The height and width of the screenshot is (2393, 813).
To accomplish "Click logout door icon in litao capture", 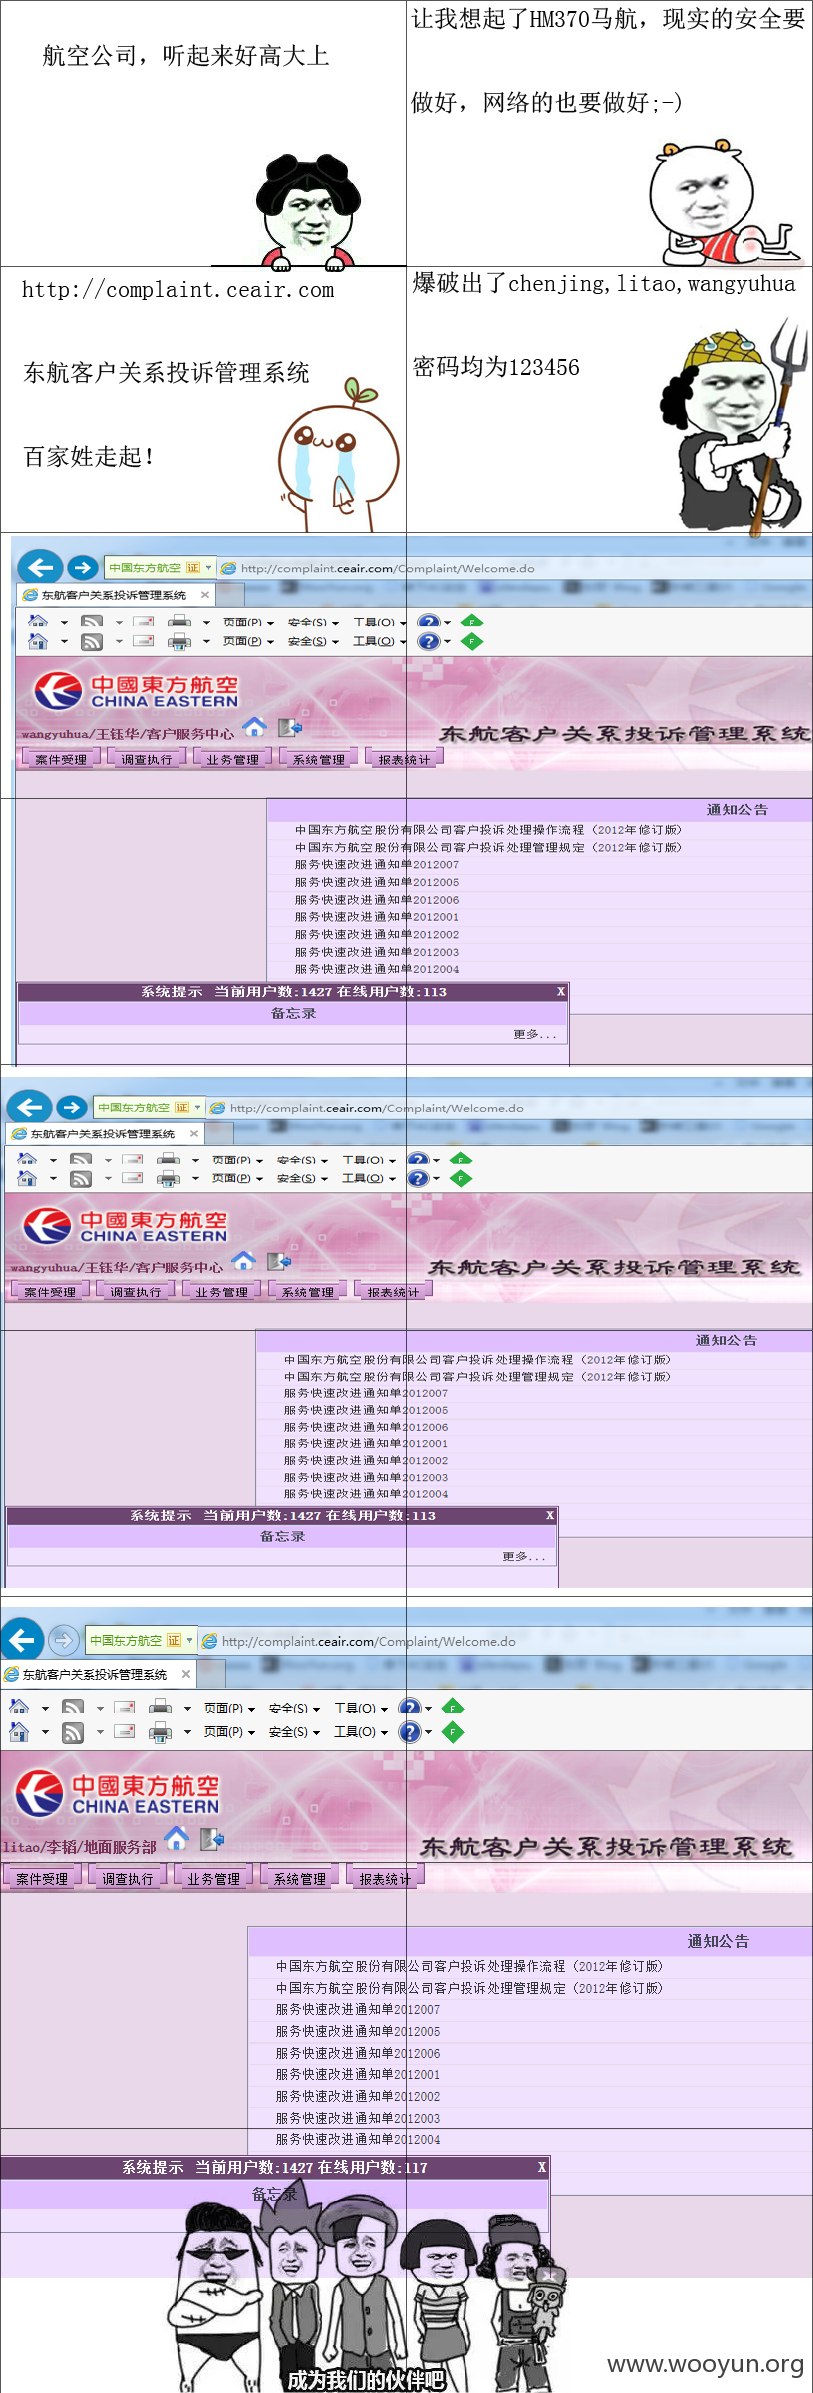I will [x=212, y=1838].
